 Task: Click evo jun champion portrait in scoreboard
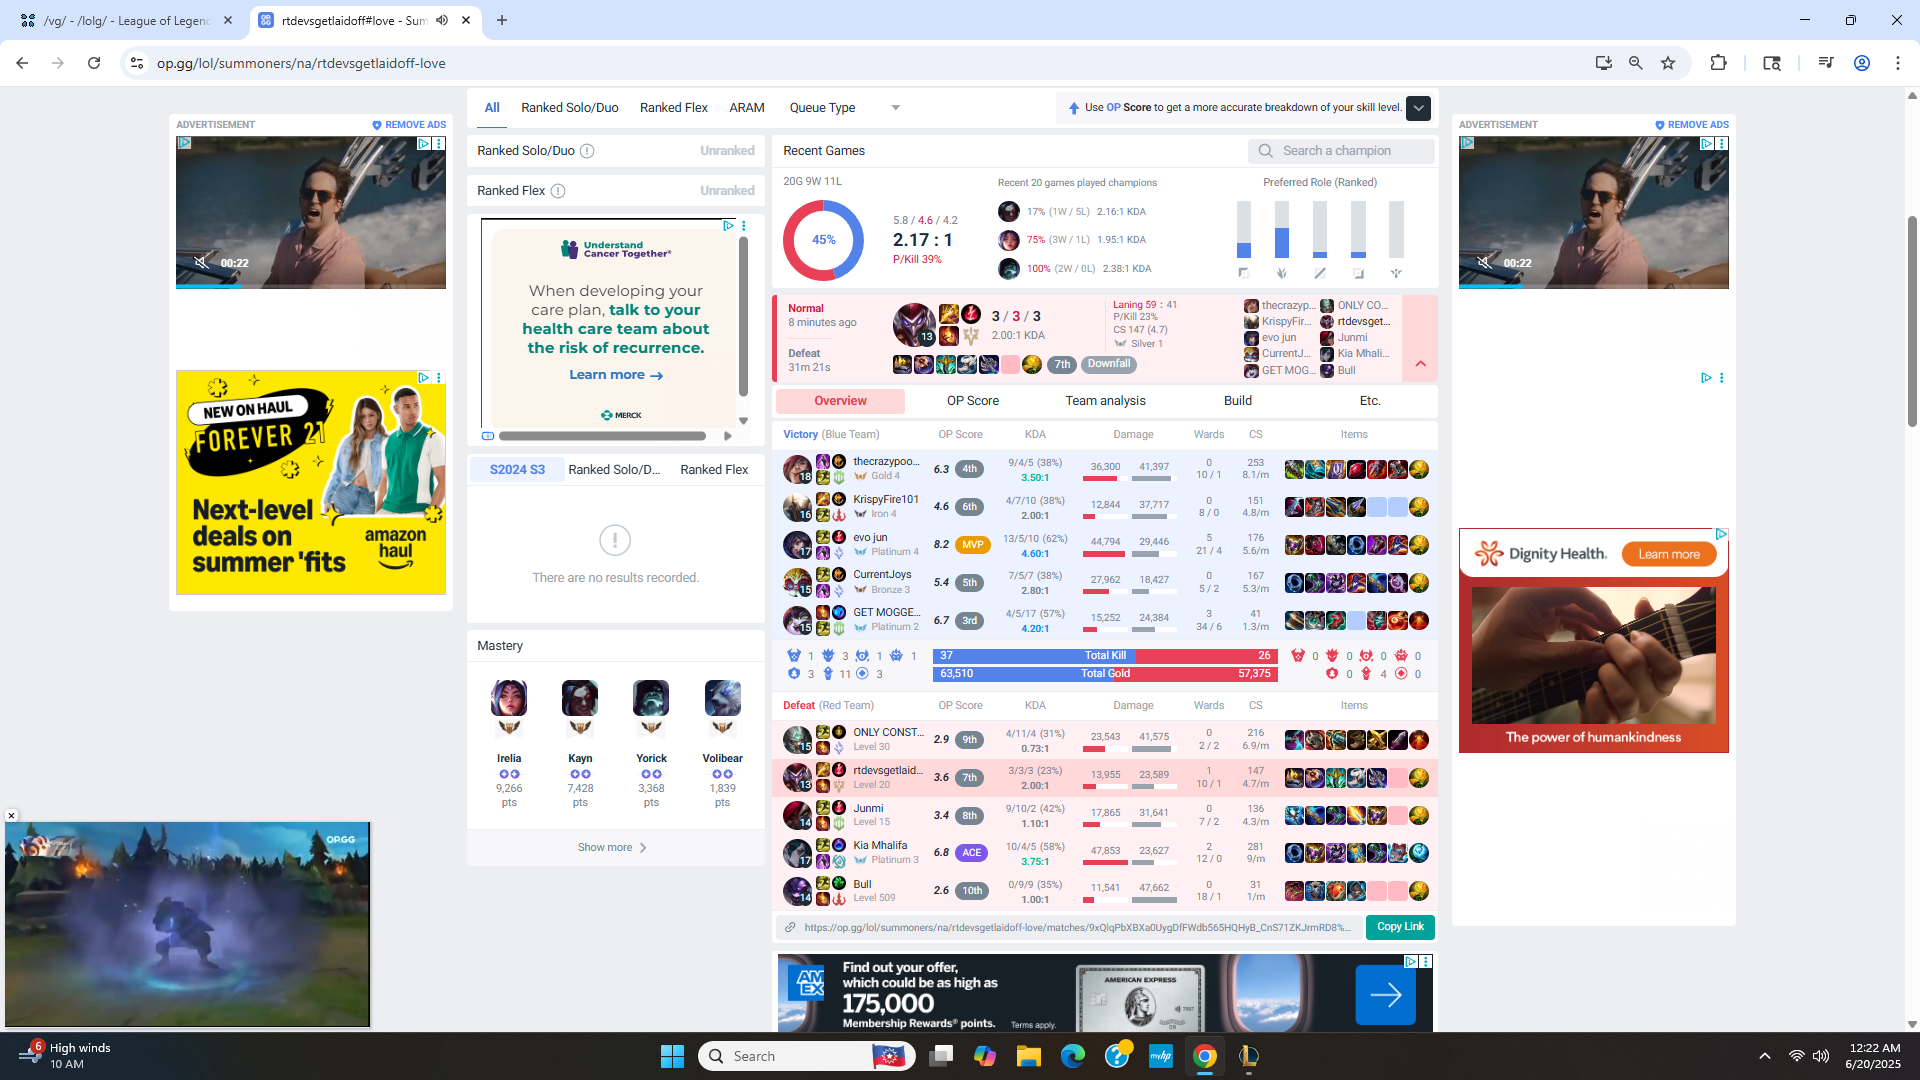[x=797, y=545]
